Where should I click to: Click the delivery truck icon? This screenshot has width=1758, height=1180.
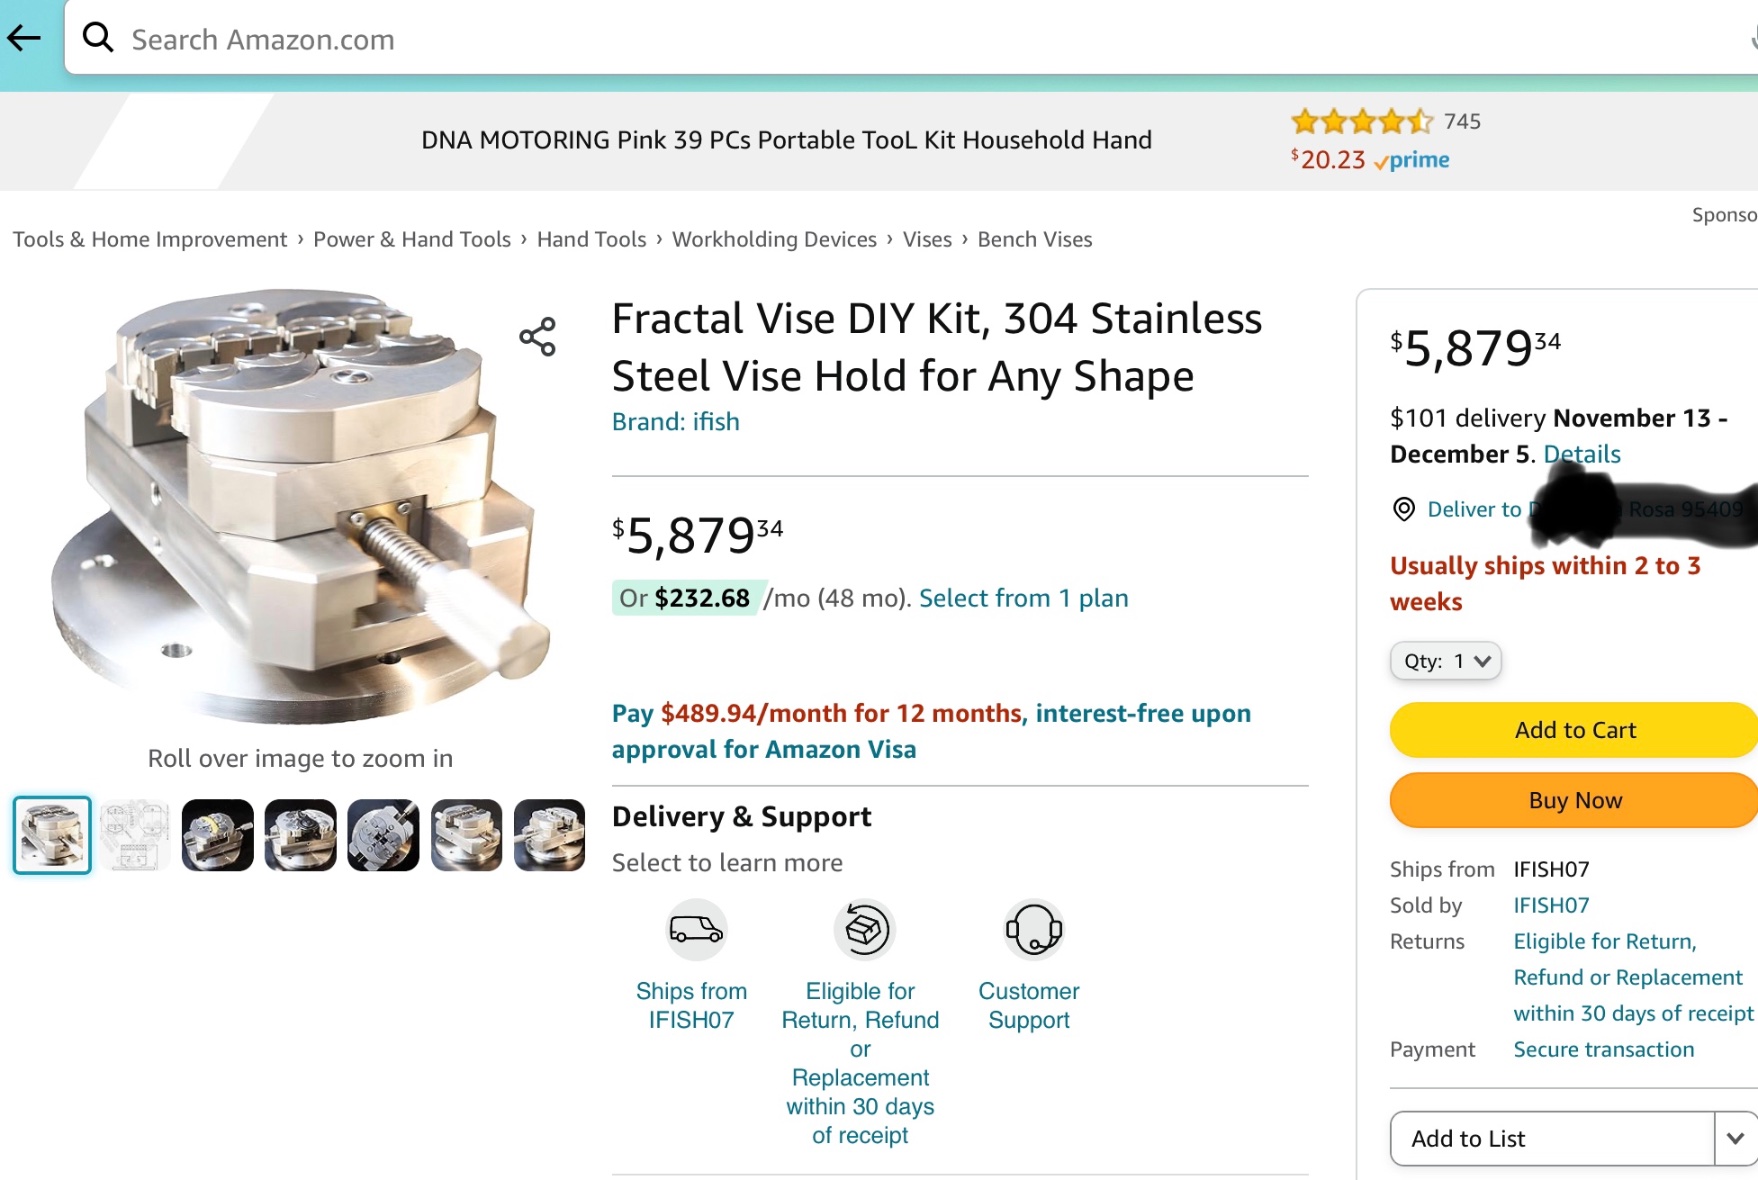(x=695, y=930)
